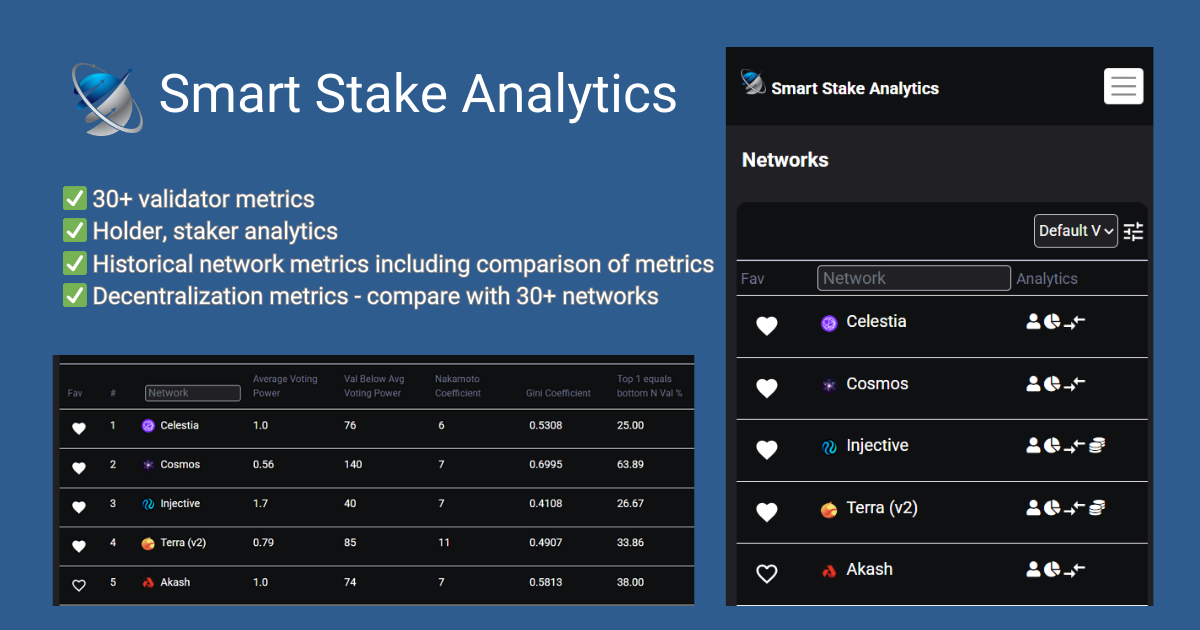The height and width of the screenshot is (630, 1200).
Task: Click the Analytics column header
Action: pos(1046,278)
